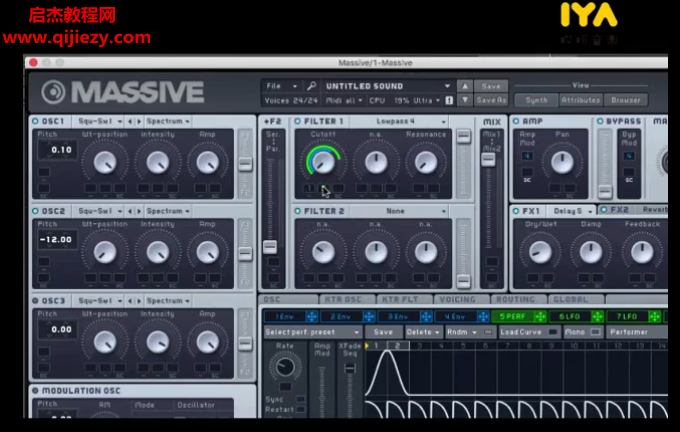Open Filter 2 None type dropdown

[x=399, y=211]
